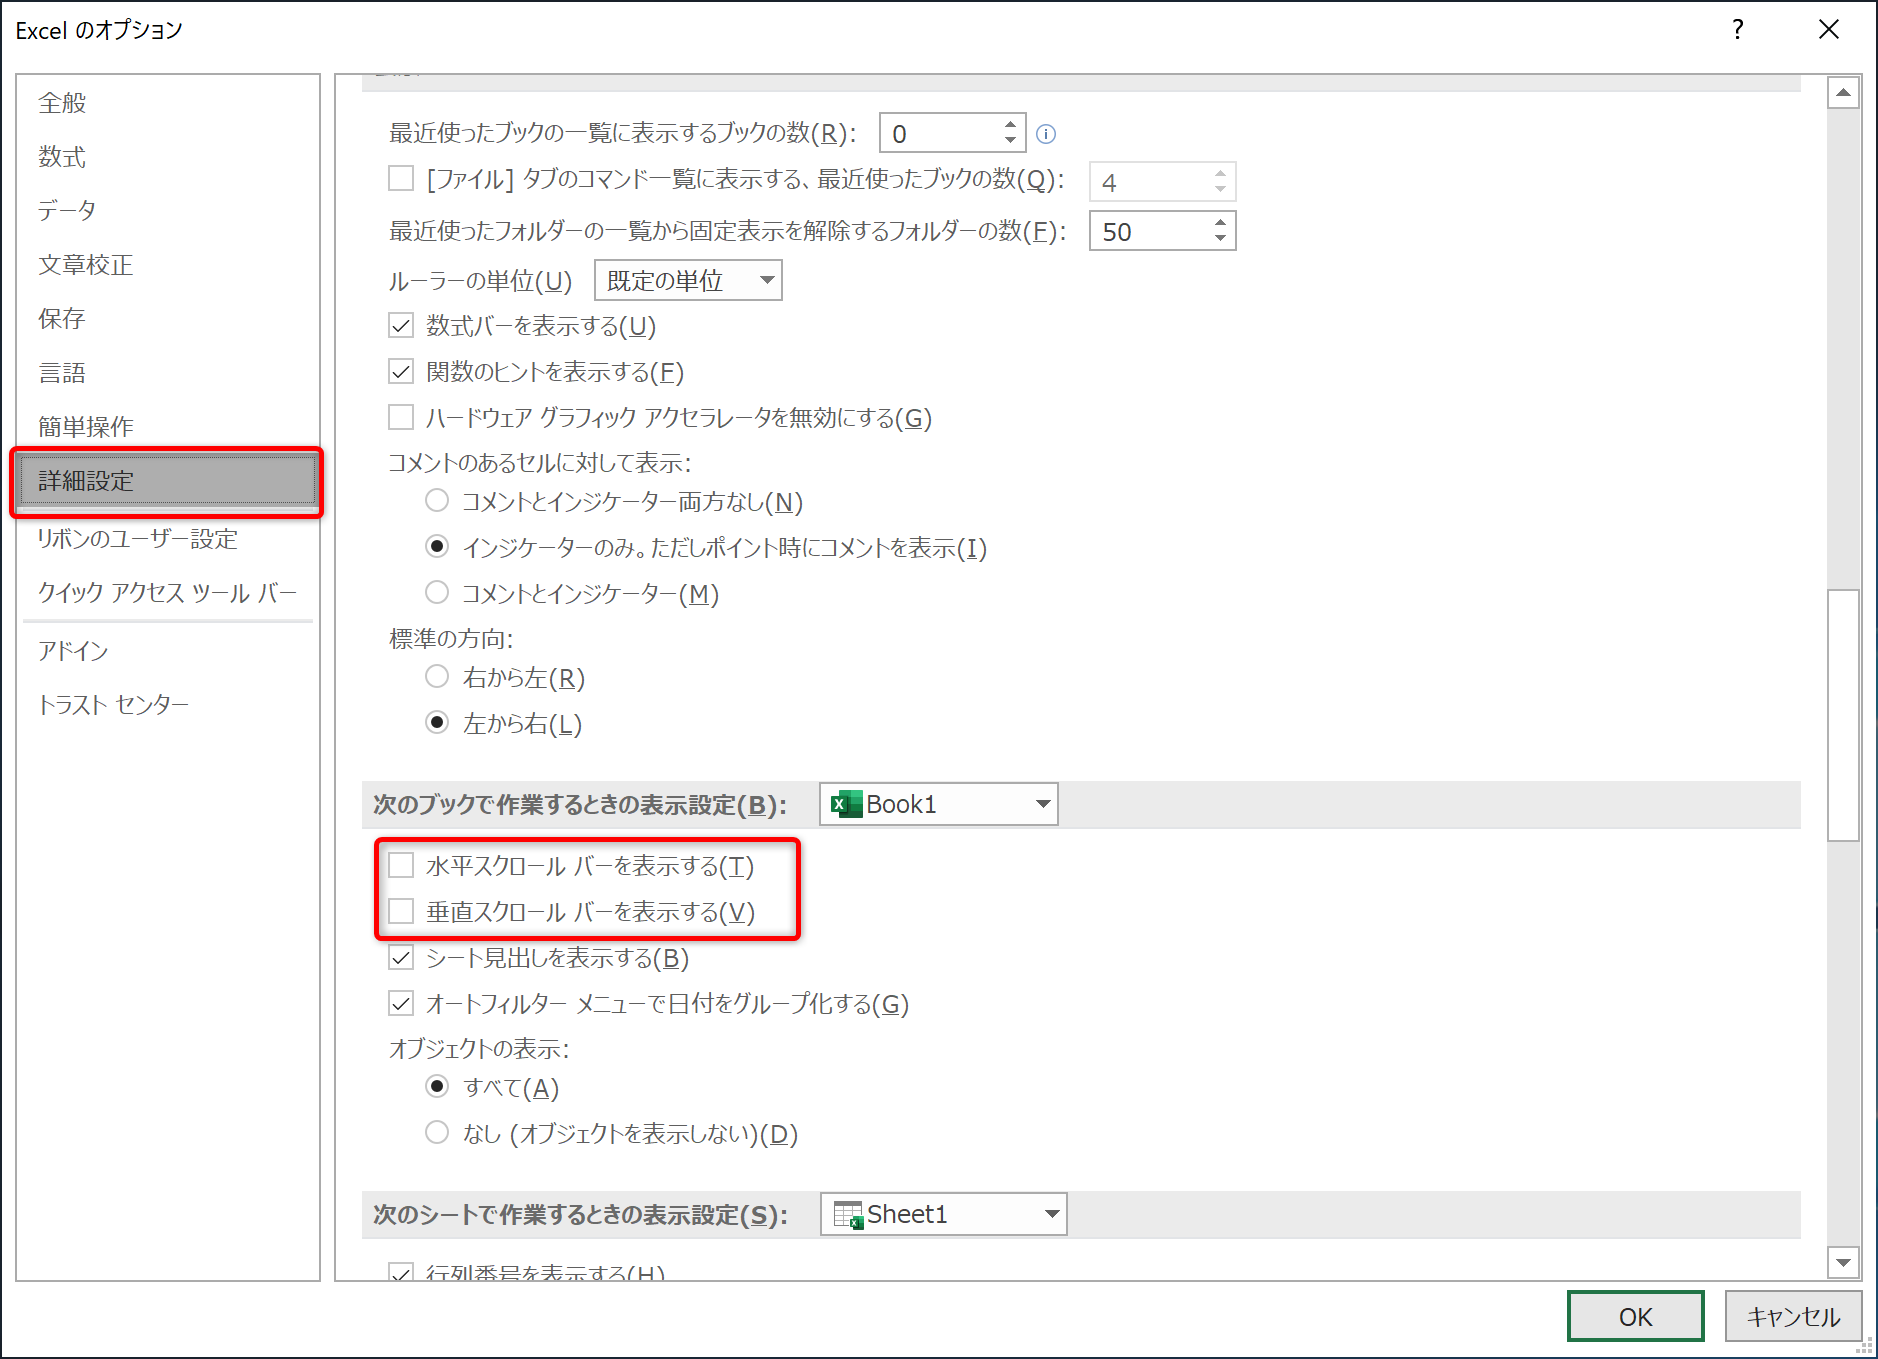Choose 左から右 default direction

tap(437, 723)
